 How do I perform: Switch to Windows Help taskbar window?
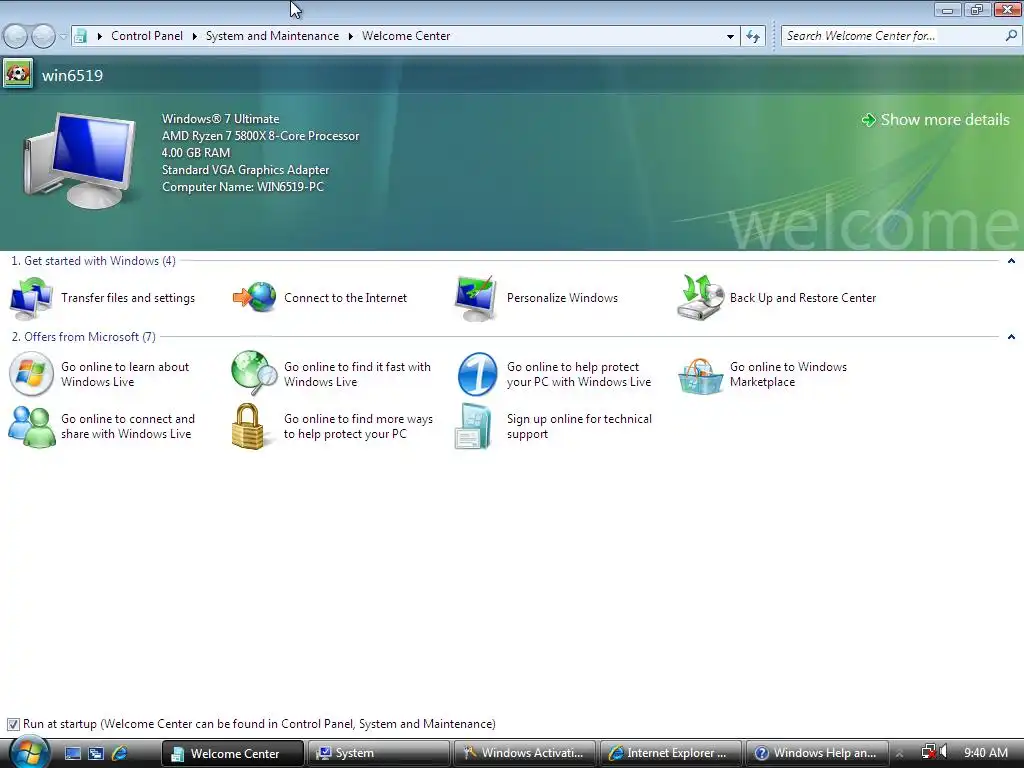tap(817, 753)
